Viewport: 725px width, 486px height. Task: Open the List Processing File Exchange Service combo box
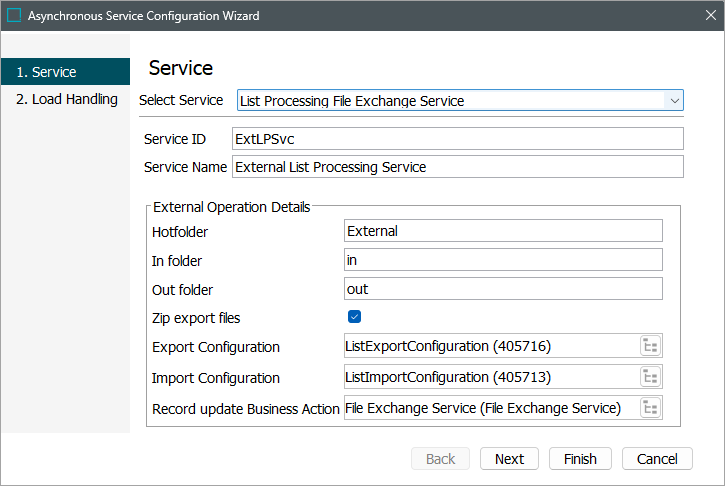460,100
